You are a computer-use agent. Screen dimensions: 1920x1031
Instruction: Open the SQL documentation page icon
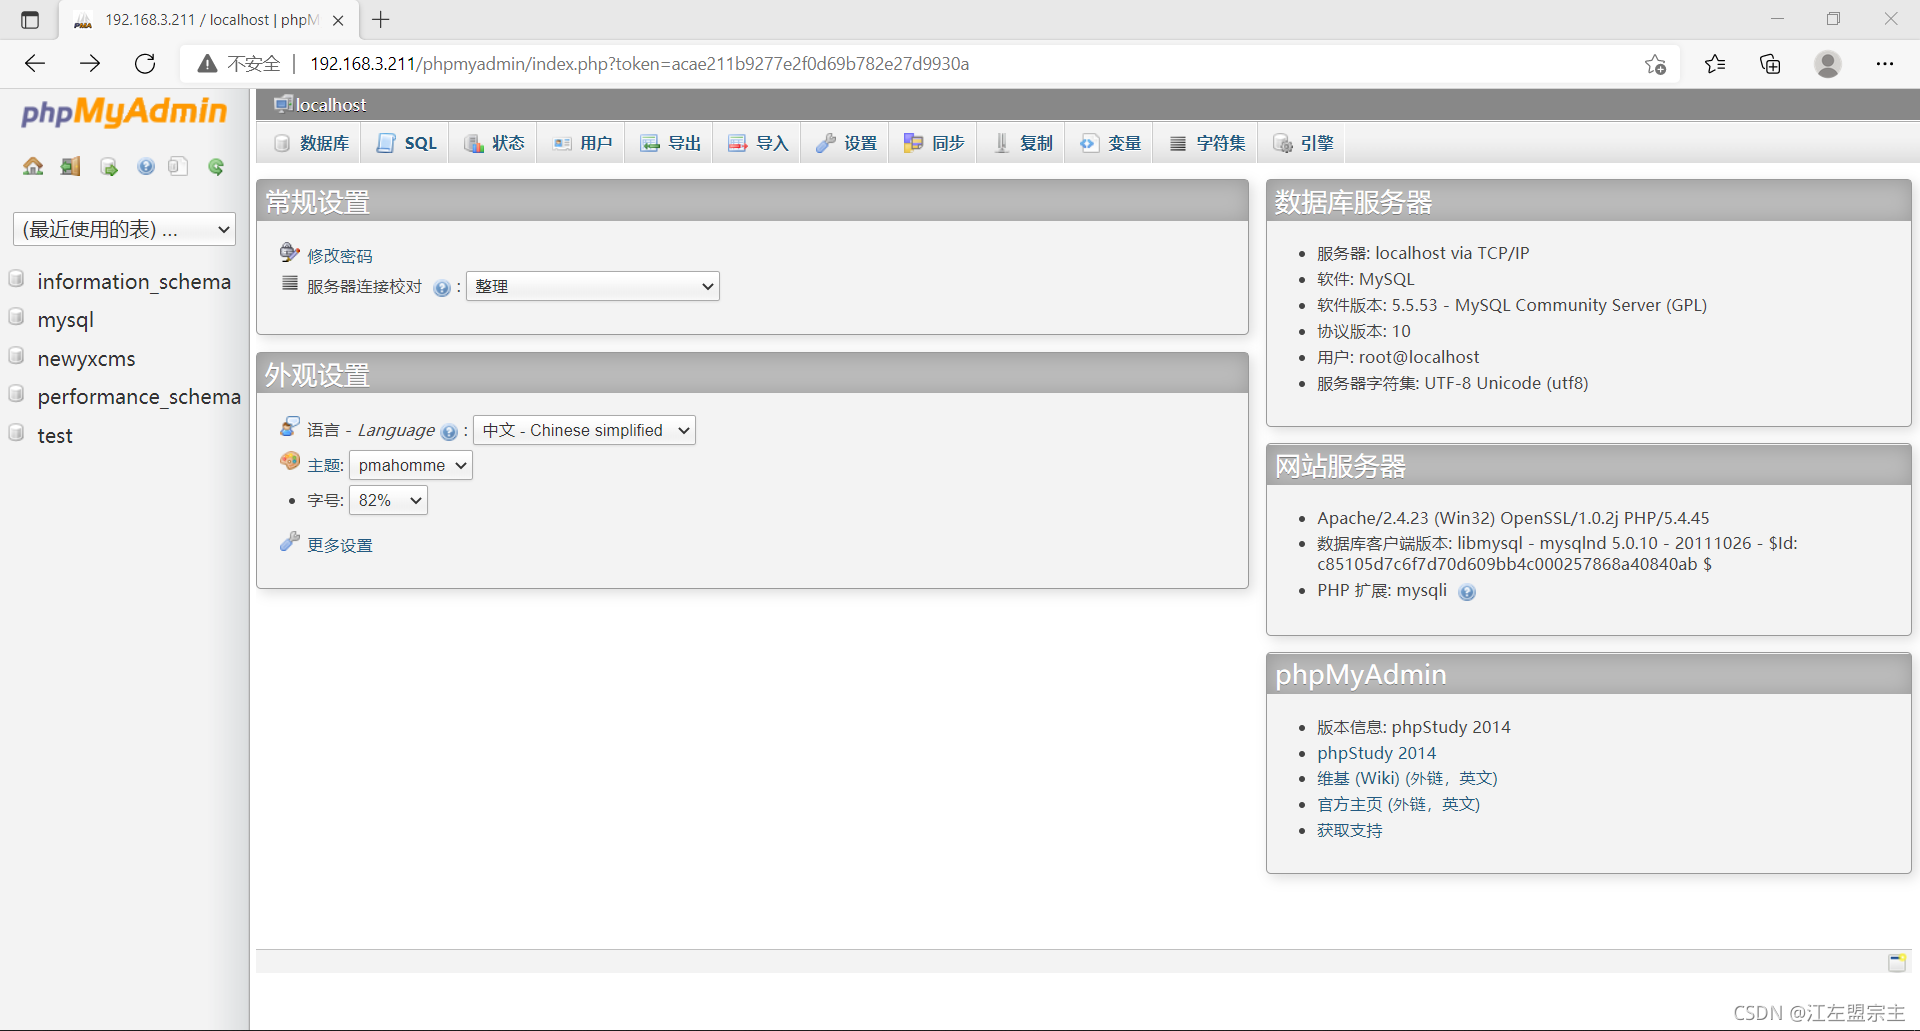(179, 166)
